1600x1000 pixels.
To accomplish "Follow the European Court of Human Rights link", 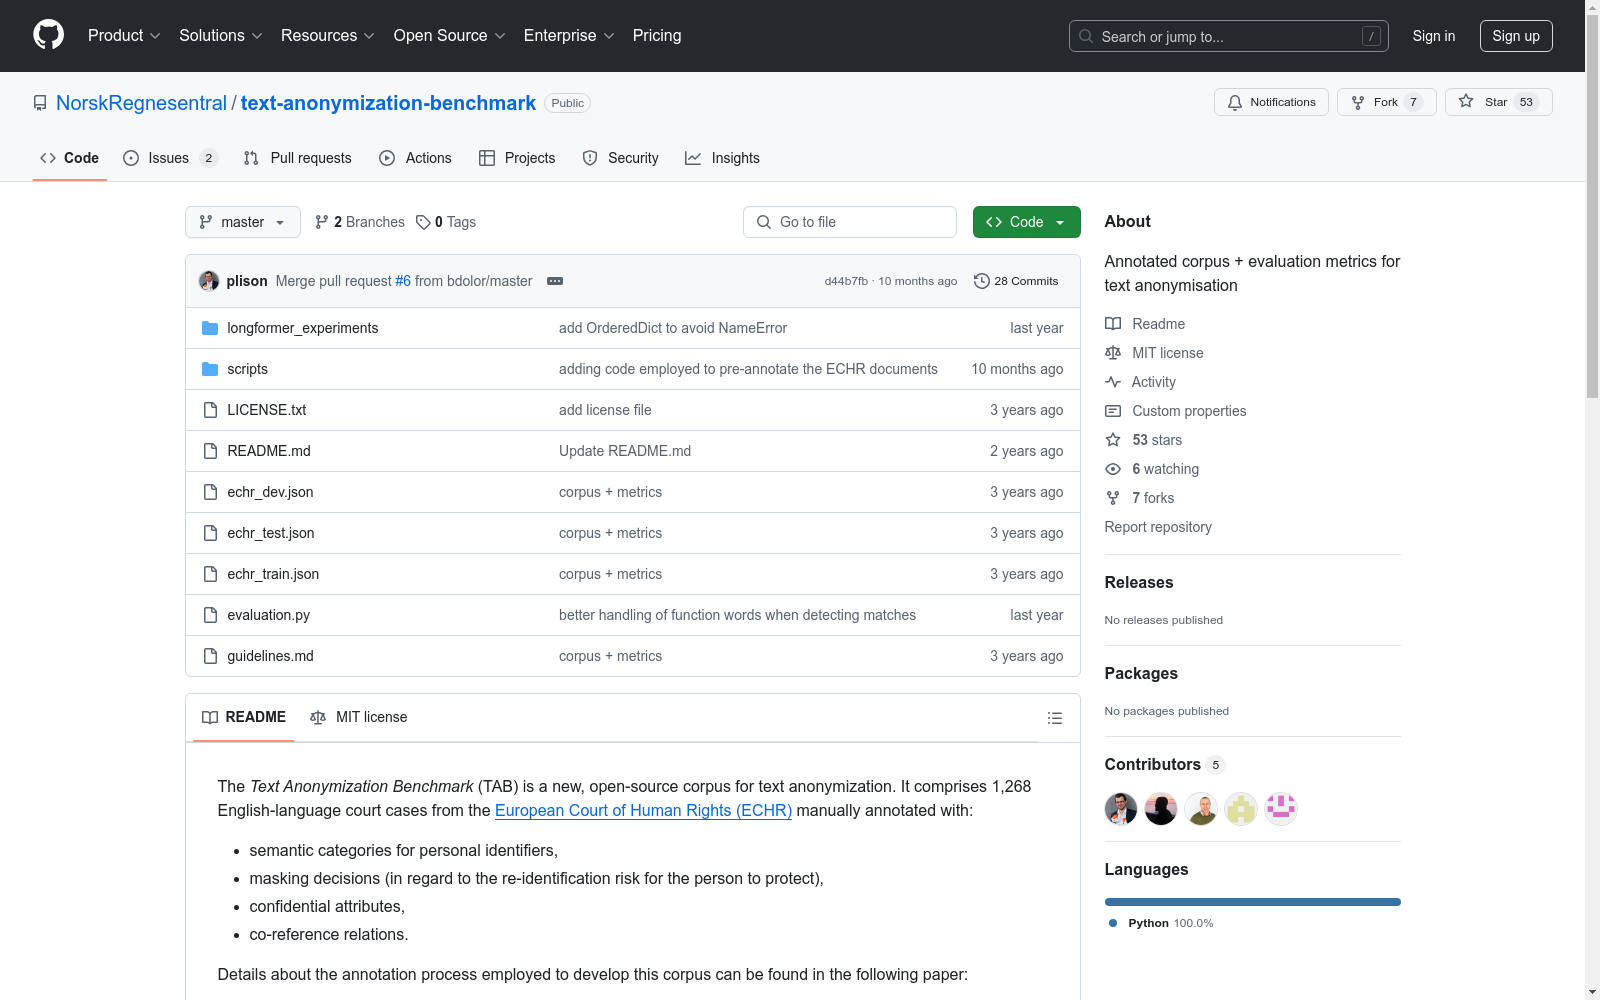I will 643,811.
